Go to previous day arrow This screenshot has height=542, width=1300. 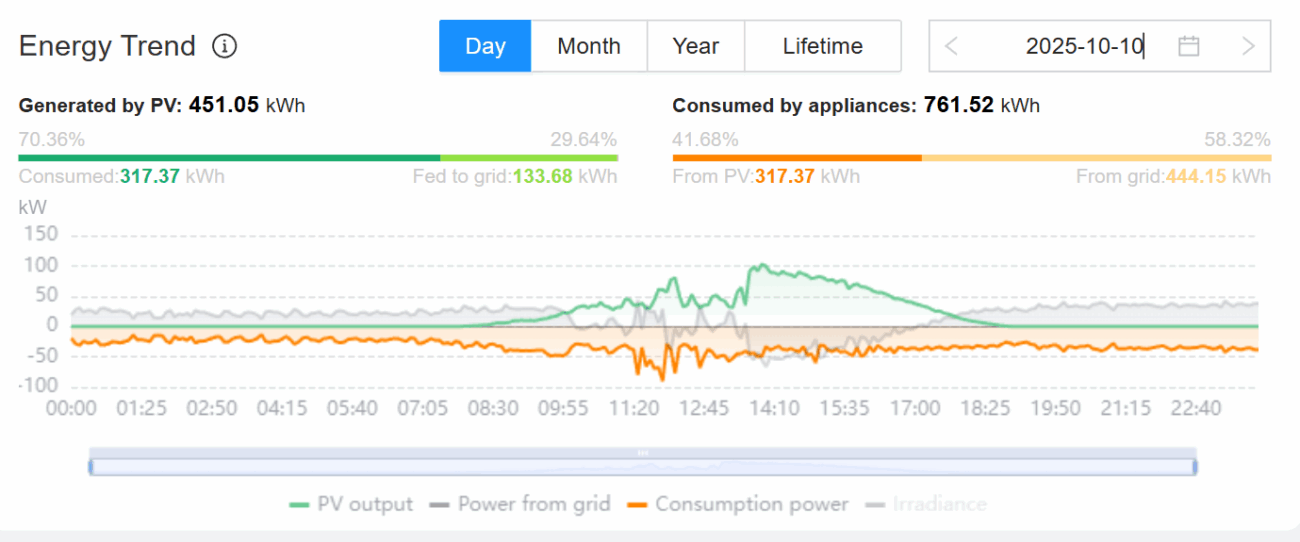point(951,46)
